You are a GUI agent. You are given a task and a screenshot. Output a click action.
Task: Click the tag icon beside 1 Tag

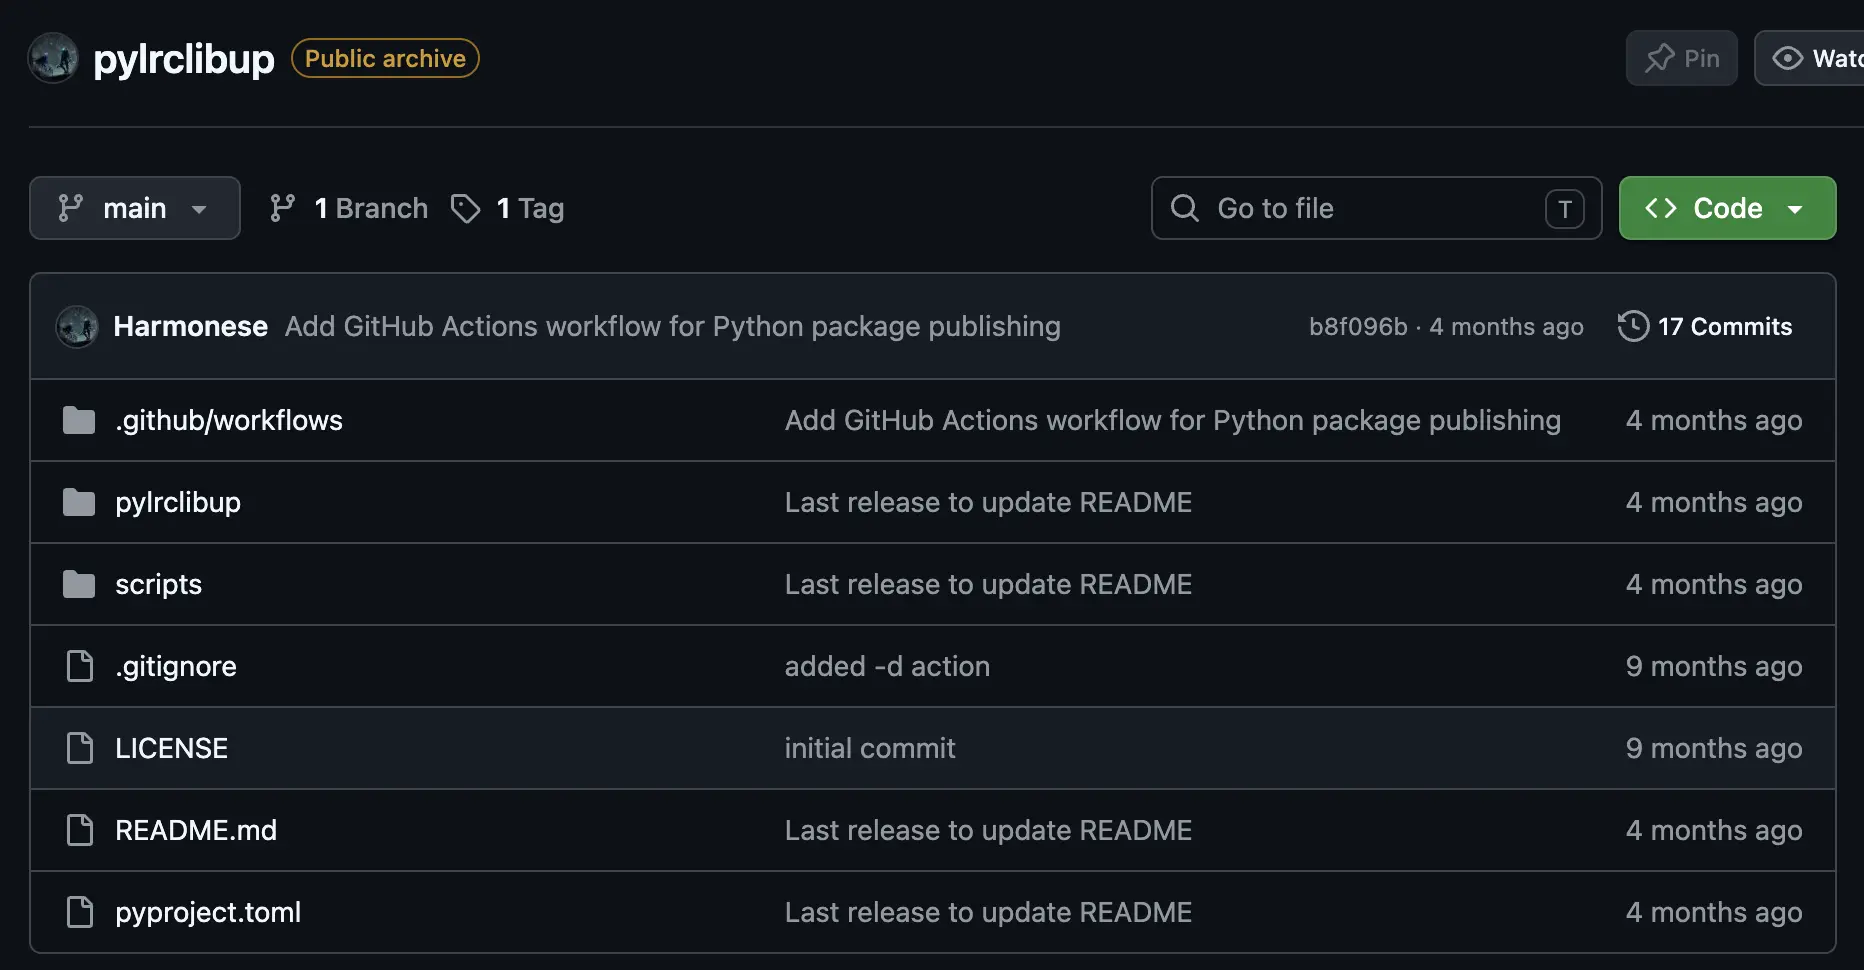466,208
